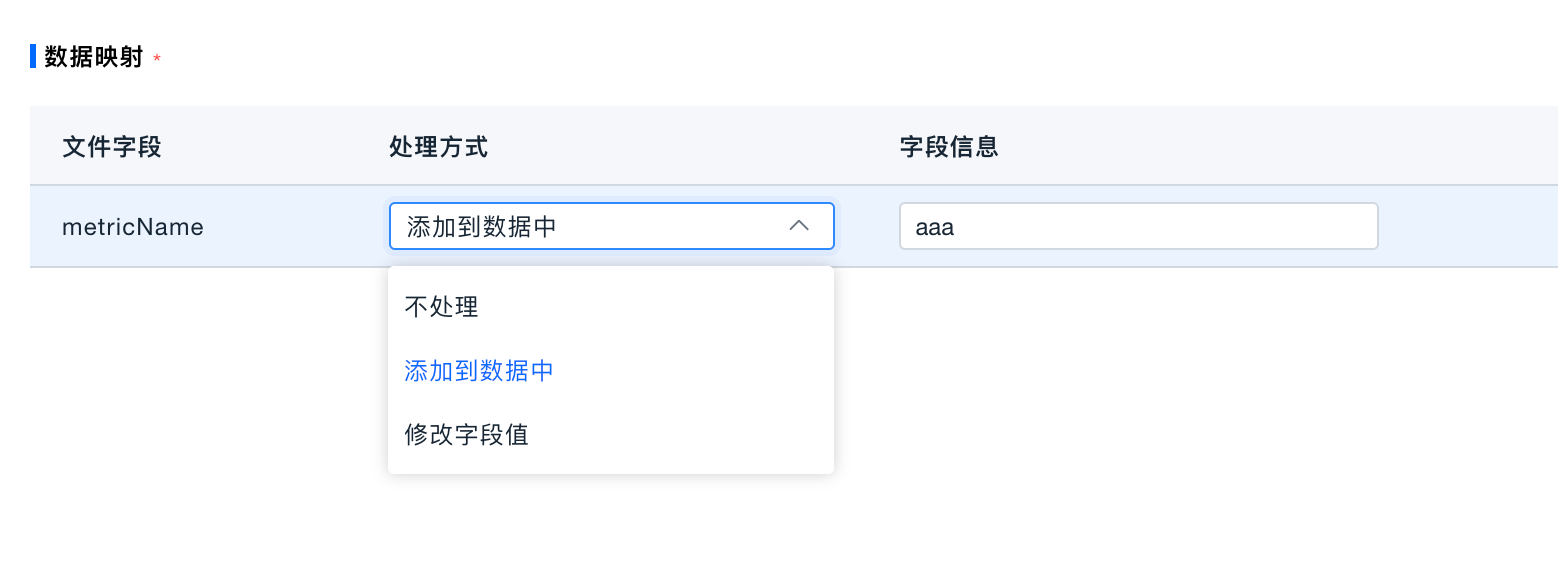The image size is (1558, 576).
Task: Click the dropdown panel below the select box
Action: (x=611, y=370)
